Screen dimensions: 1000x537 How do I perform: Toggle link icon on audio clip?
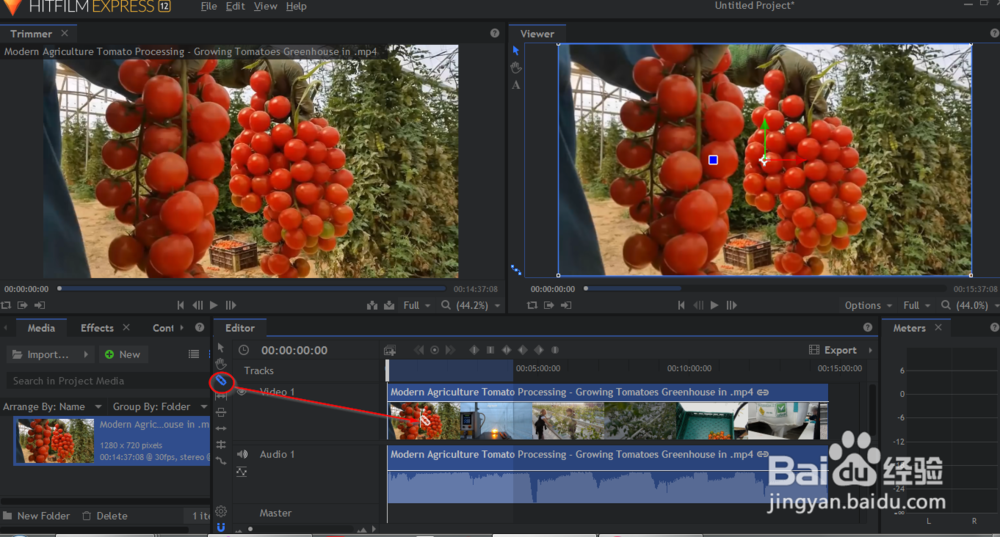coord(763,454)
